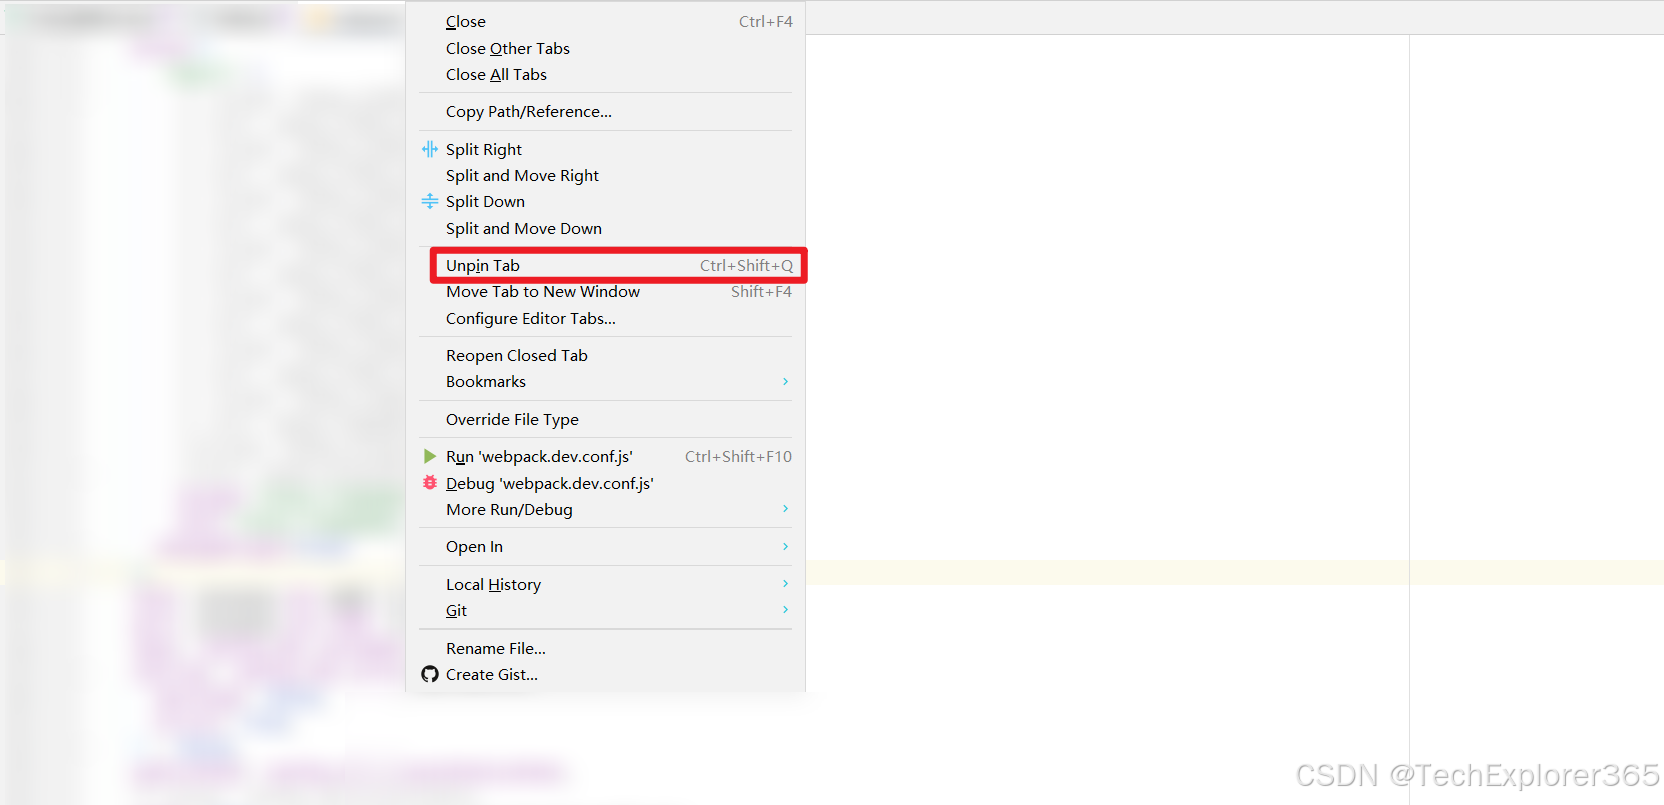Select Move Tab to New Window
1664x805 pixels.
coord(605,291)
